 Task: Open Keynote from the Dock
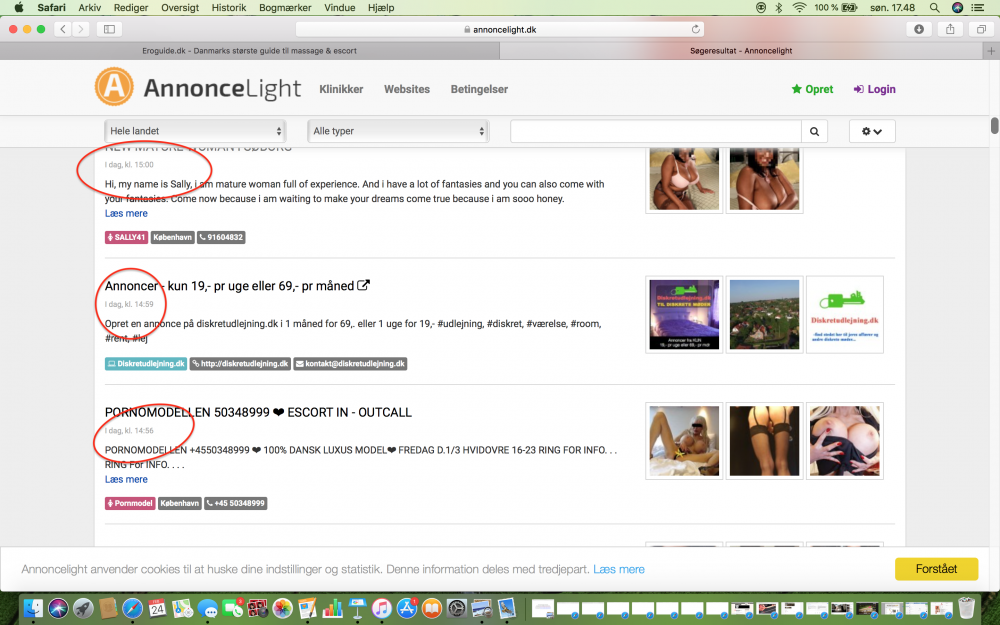click(357, 608)
